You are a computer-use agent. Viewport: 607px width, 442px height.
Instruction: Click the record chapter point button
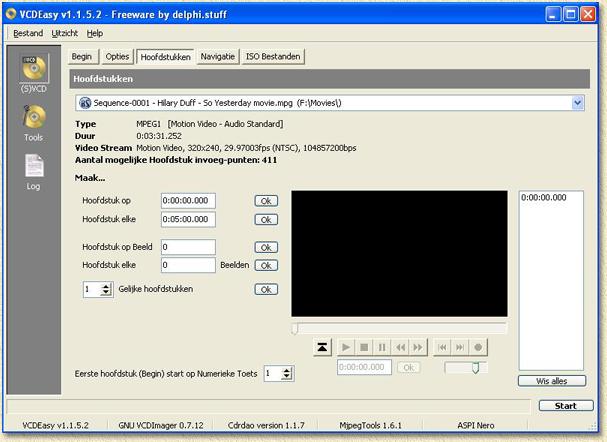(479, 347)
